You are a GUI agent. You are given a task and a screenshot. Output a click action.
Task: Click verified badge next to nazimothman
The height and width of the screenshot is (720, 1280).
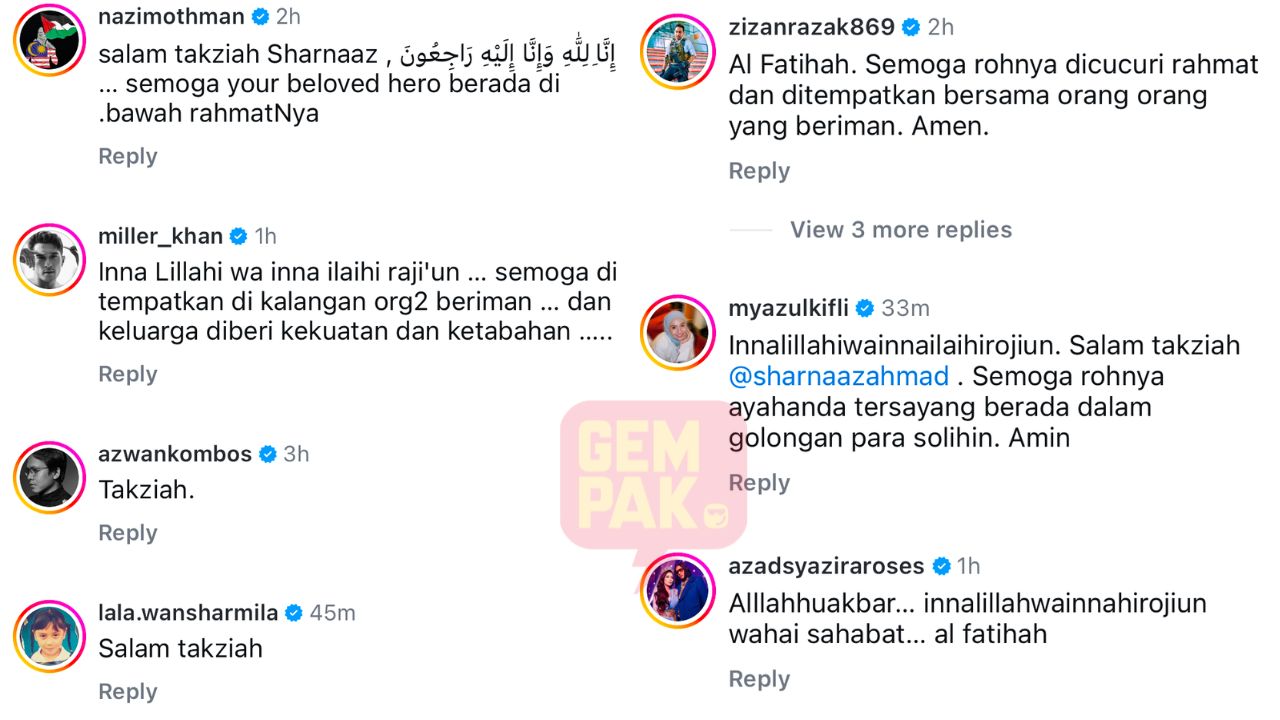click(260, 16)
